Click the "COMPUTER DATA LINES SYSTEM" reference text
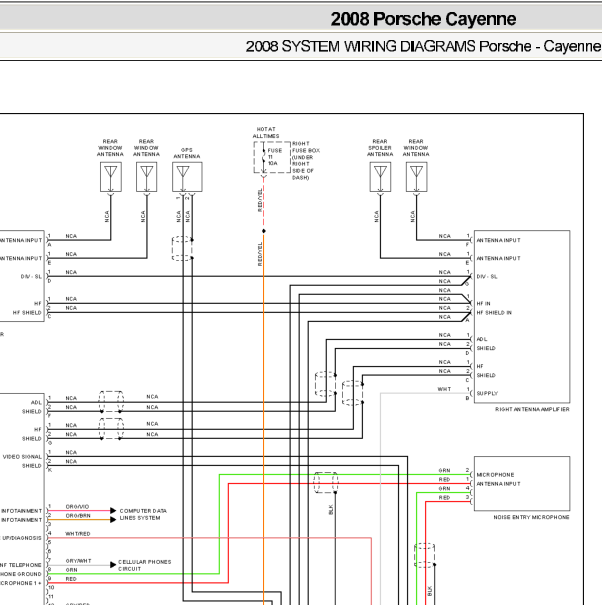The height and width of the screenshot is (605, 602). 143,514
